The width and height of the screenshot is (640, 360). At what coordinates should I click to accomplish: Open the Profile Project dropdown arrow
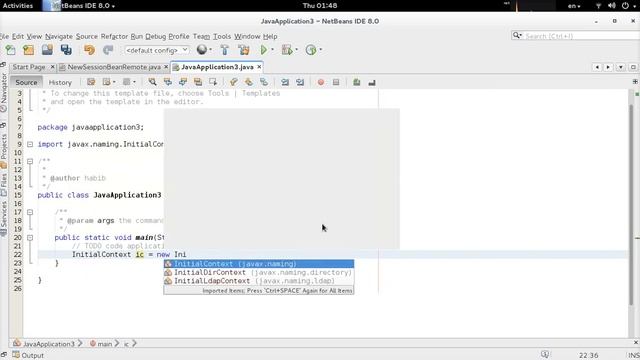(321, 50)
